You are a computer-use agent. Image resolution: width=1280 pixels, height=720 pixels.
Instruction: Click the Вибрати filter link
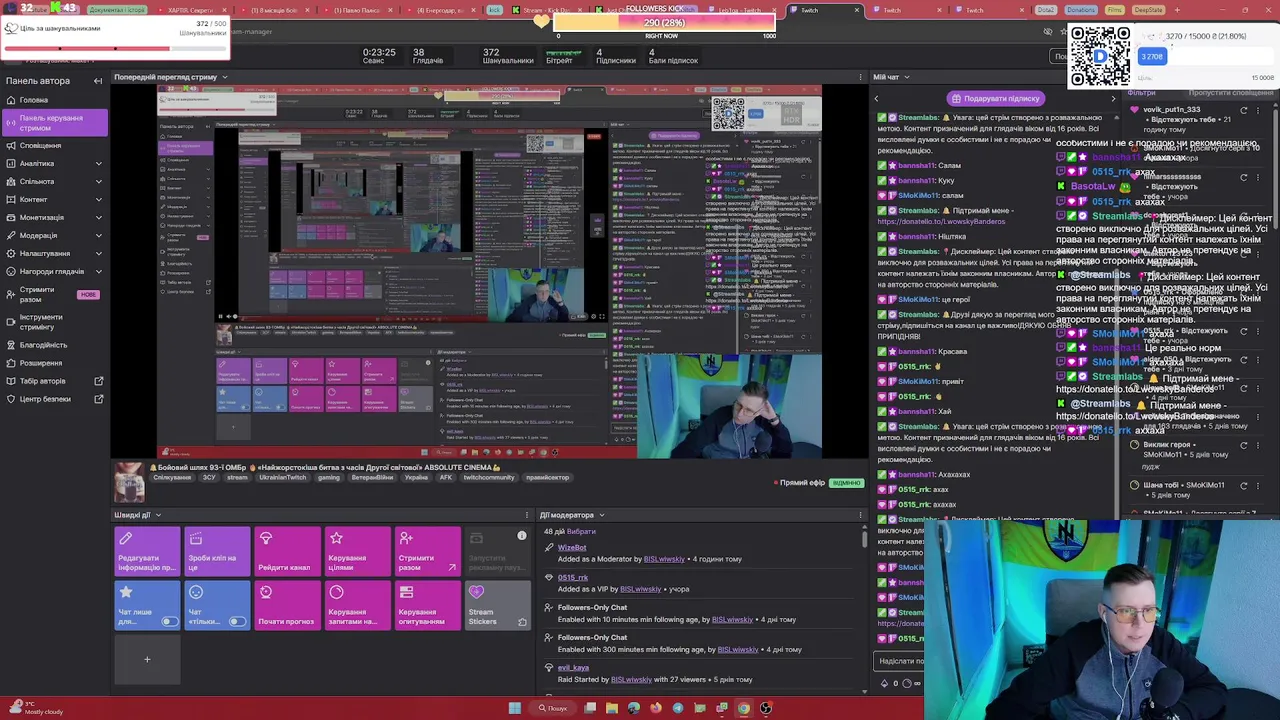[x=581, y=531]
